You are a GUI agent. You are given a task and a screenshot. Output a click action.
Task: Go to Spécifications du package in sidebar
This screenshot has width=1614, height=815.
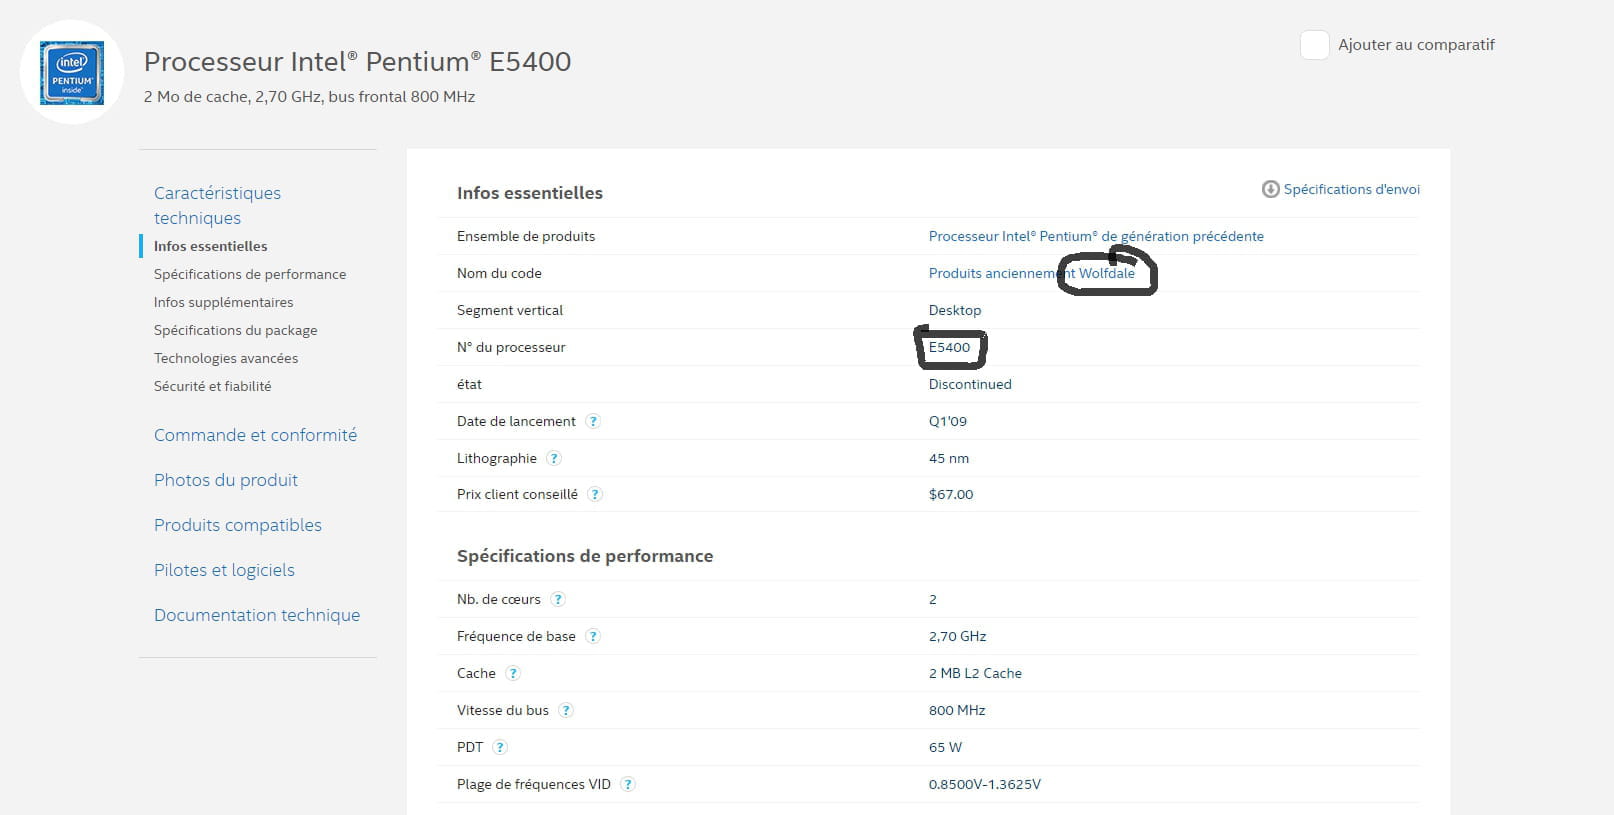click(x=235, y=330)
